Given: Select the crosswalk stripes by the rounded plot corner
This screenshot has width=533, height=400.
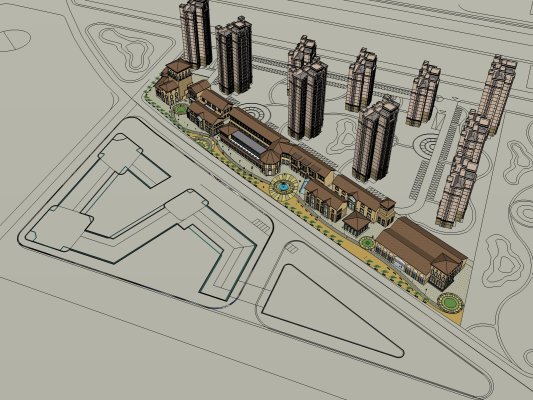Looking at the screenshot, I should [261, 225].
